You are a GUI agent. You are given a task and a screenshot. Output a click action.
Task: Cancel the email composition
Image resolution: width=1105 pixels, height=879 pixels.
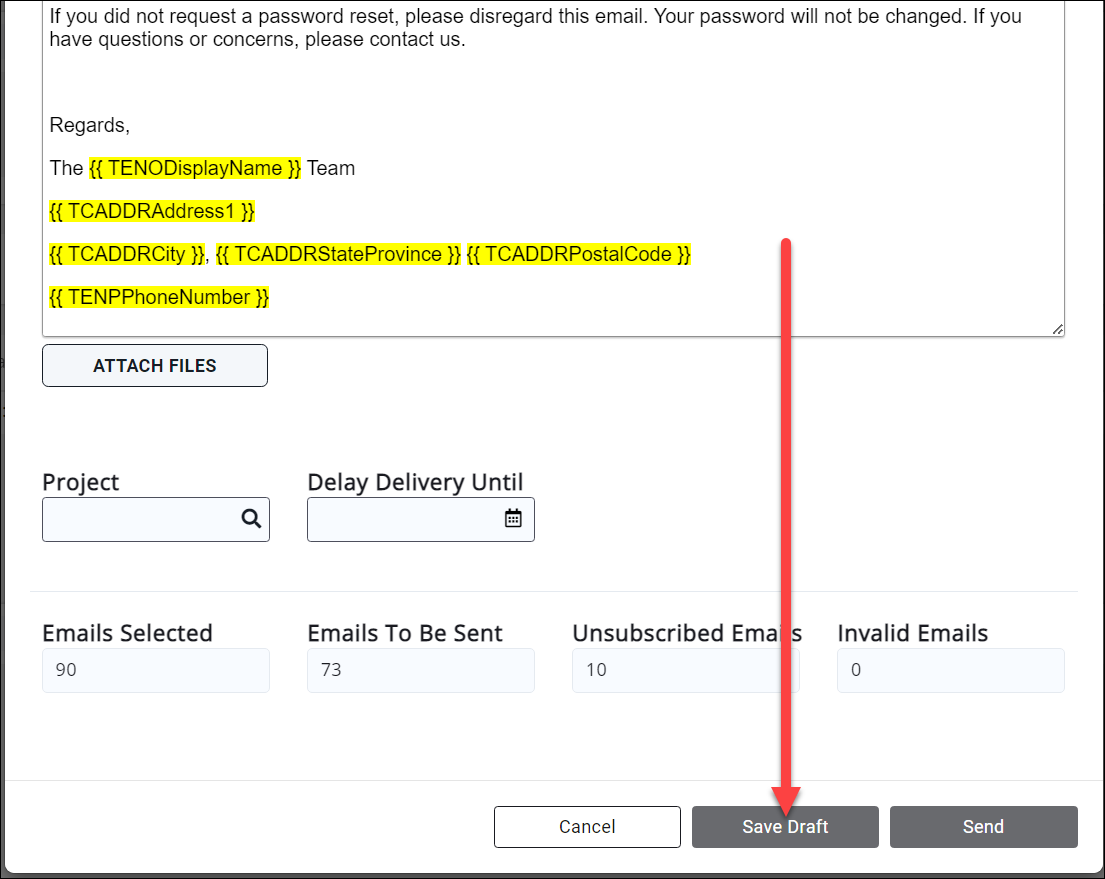point(587,826)
